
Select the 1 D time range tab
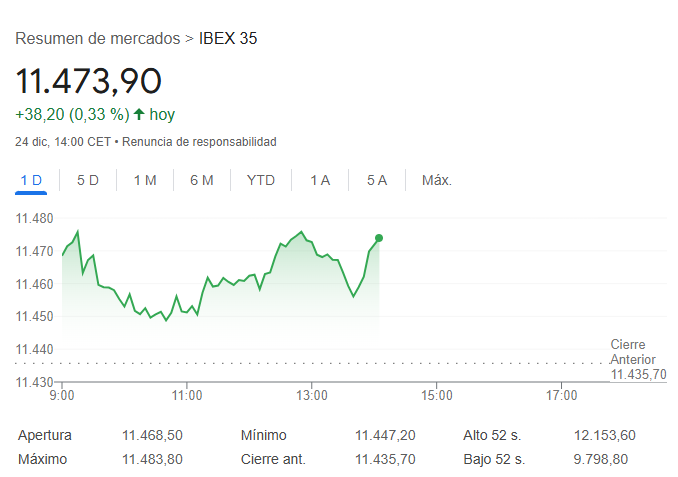point(31,180)
